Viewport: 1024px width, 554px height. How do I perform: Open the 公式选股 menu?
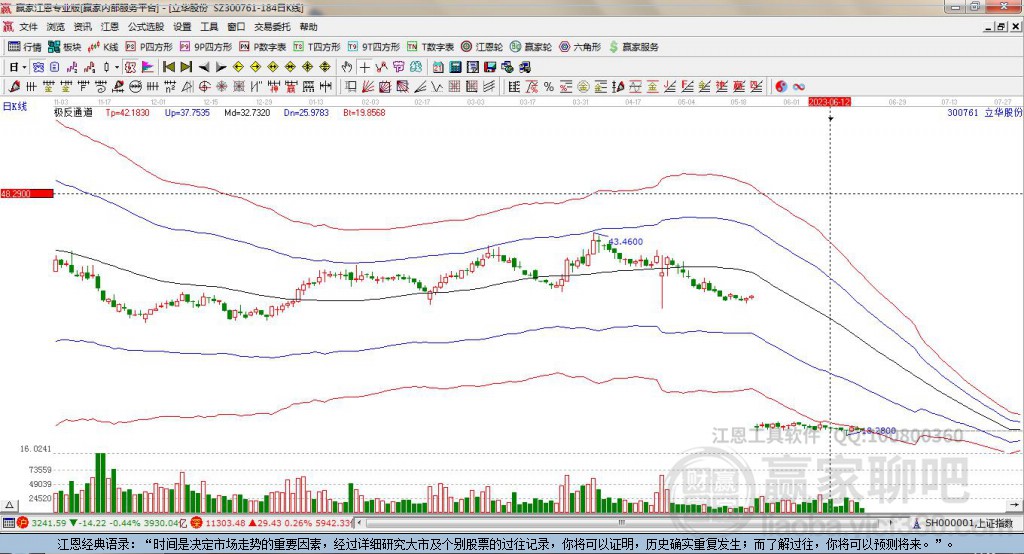pyautogui.click(x=145, y=27)
